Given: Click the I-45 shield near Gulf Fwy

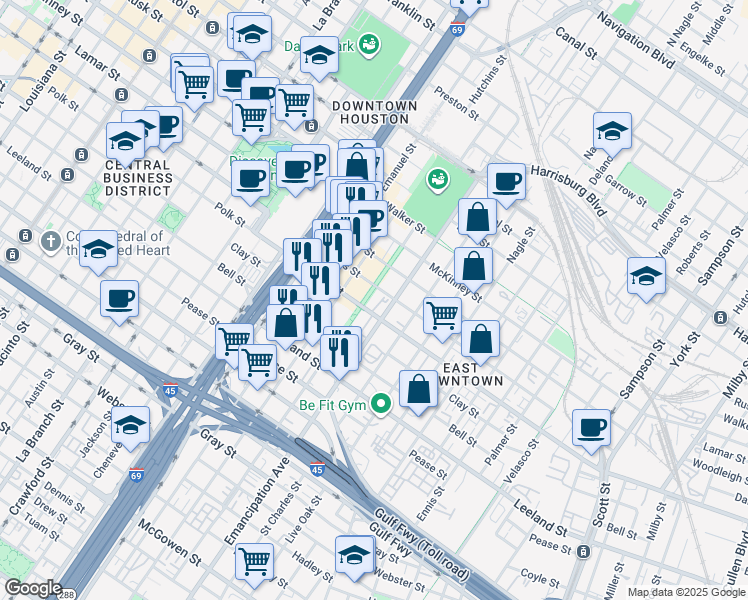Looking at the screenshot, I should pyautogui.click(x=317, y=468).
